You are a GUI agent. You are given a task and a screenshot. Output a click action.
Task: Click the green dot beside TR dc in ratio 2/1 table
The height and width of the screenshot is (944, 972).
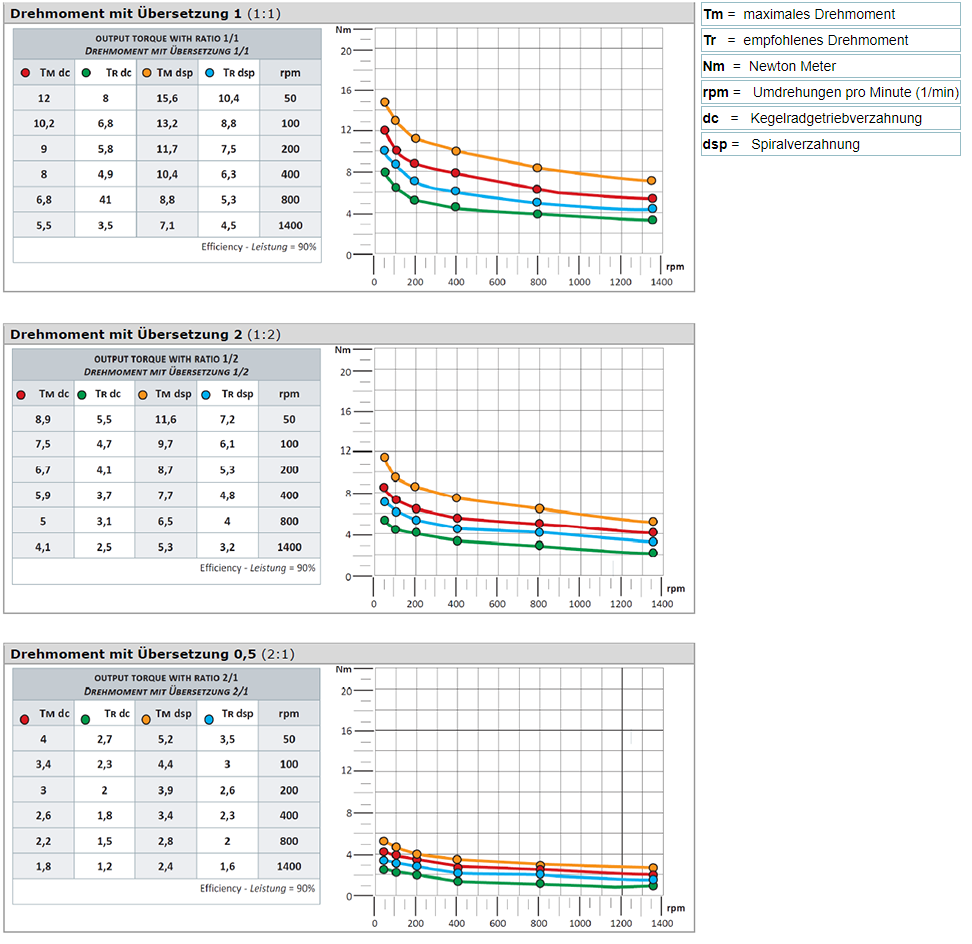tap(86, 720)
